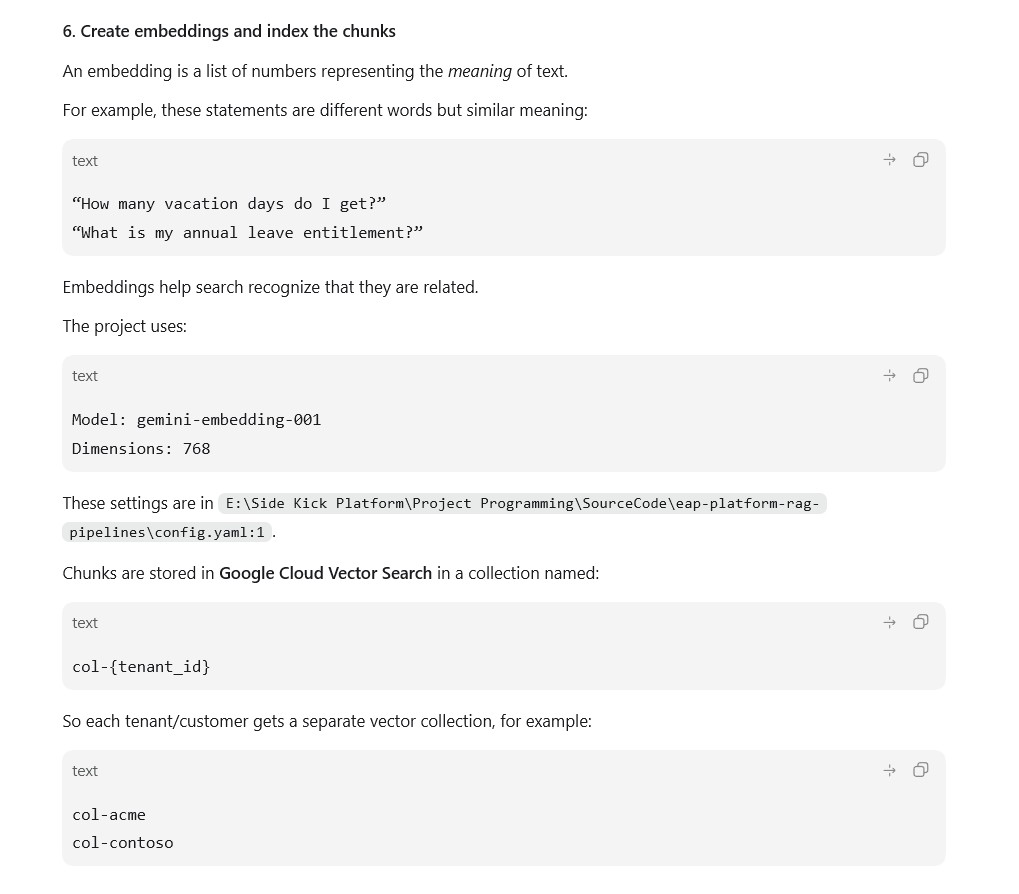The width and height of the screenshot is (1019, 894).
Task: Click the annual leave entitlement code line
Action: click(x=248, y=233)
